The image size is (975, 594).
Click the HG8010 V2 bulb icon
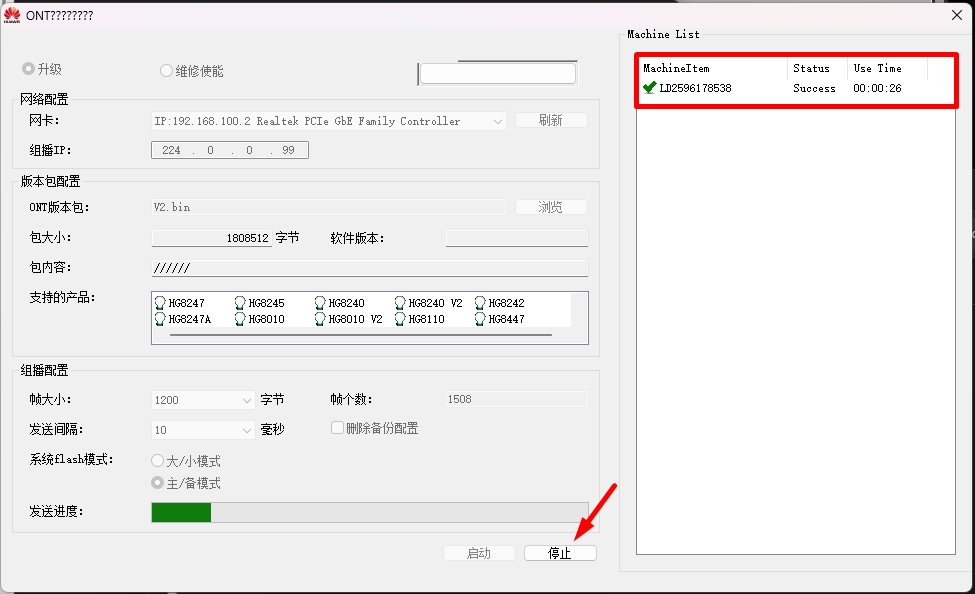click(320, 320)
